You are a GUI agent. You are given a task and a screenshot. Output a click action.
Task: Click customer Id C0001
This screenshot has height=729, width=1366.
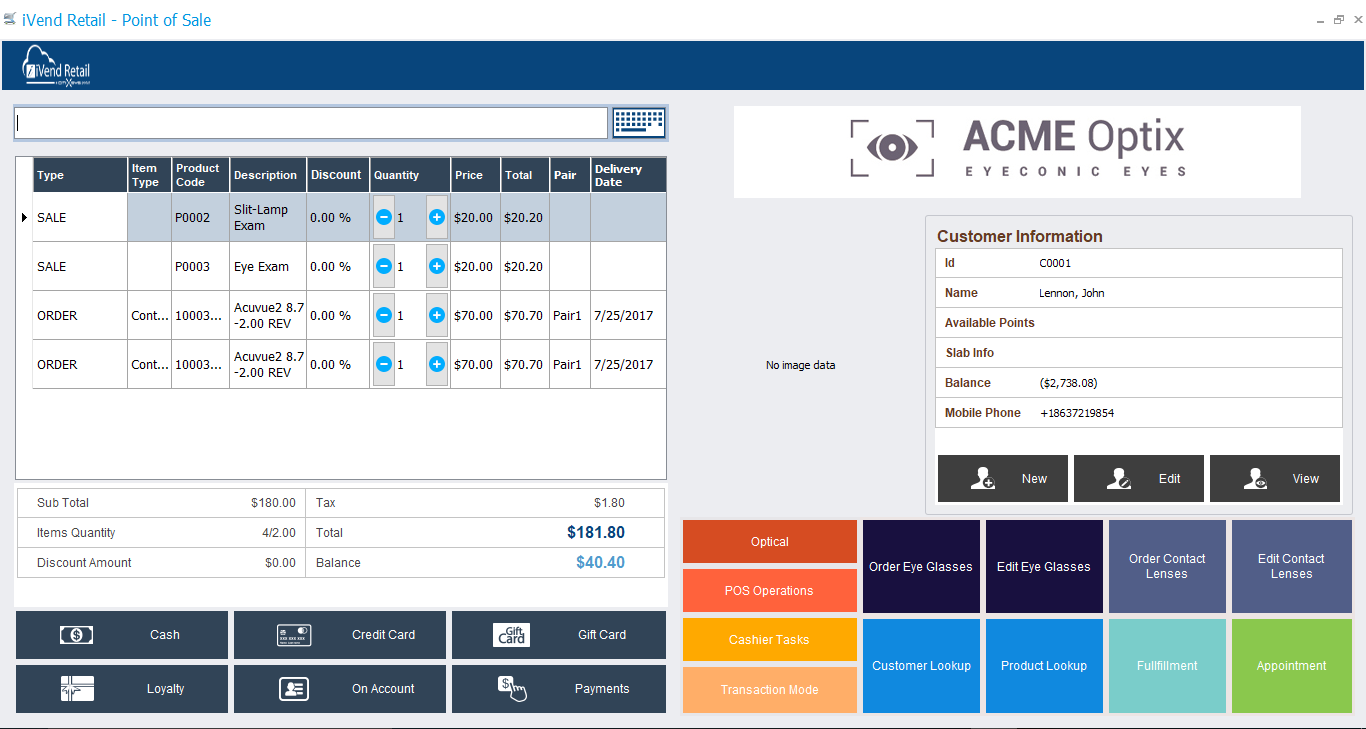point(1055,263)
